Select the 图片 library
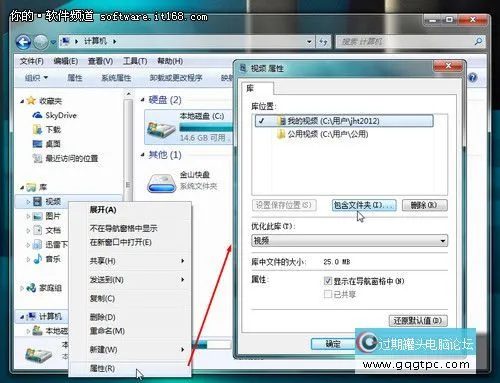The image size is (500, 383). (46, 216)
